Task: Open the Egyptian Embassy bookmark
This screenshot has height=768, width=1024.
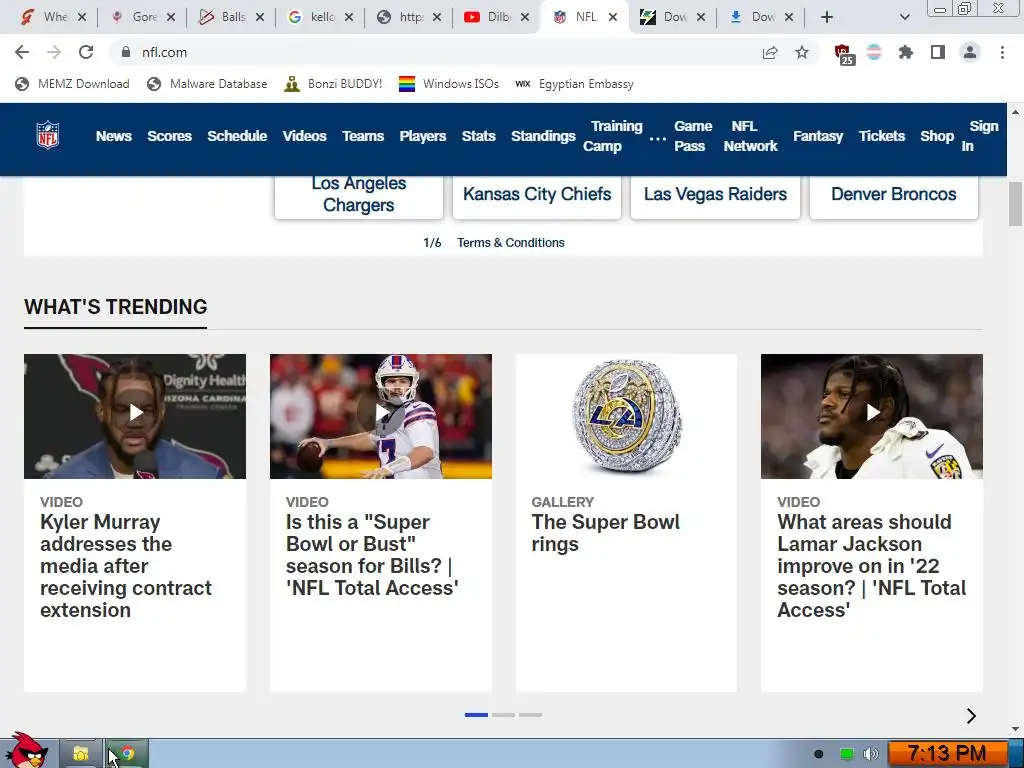Action: click(x=575, y=84)
